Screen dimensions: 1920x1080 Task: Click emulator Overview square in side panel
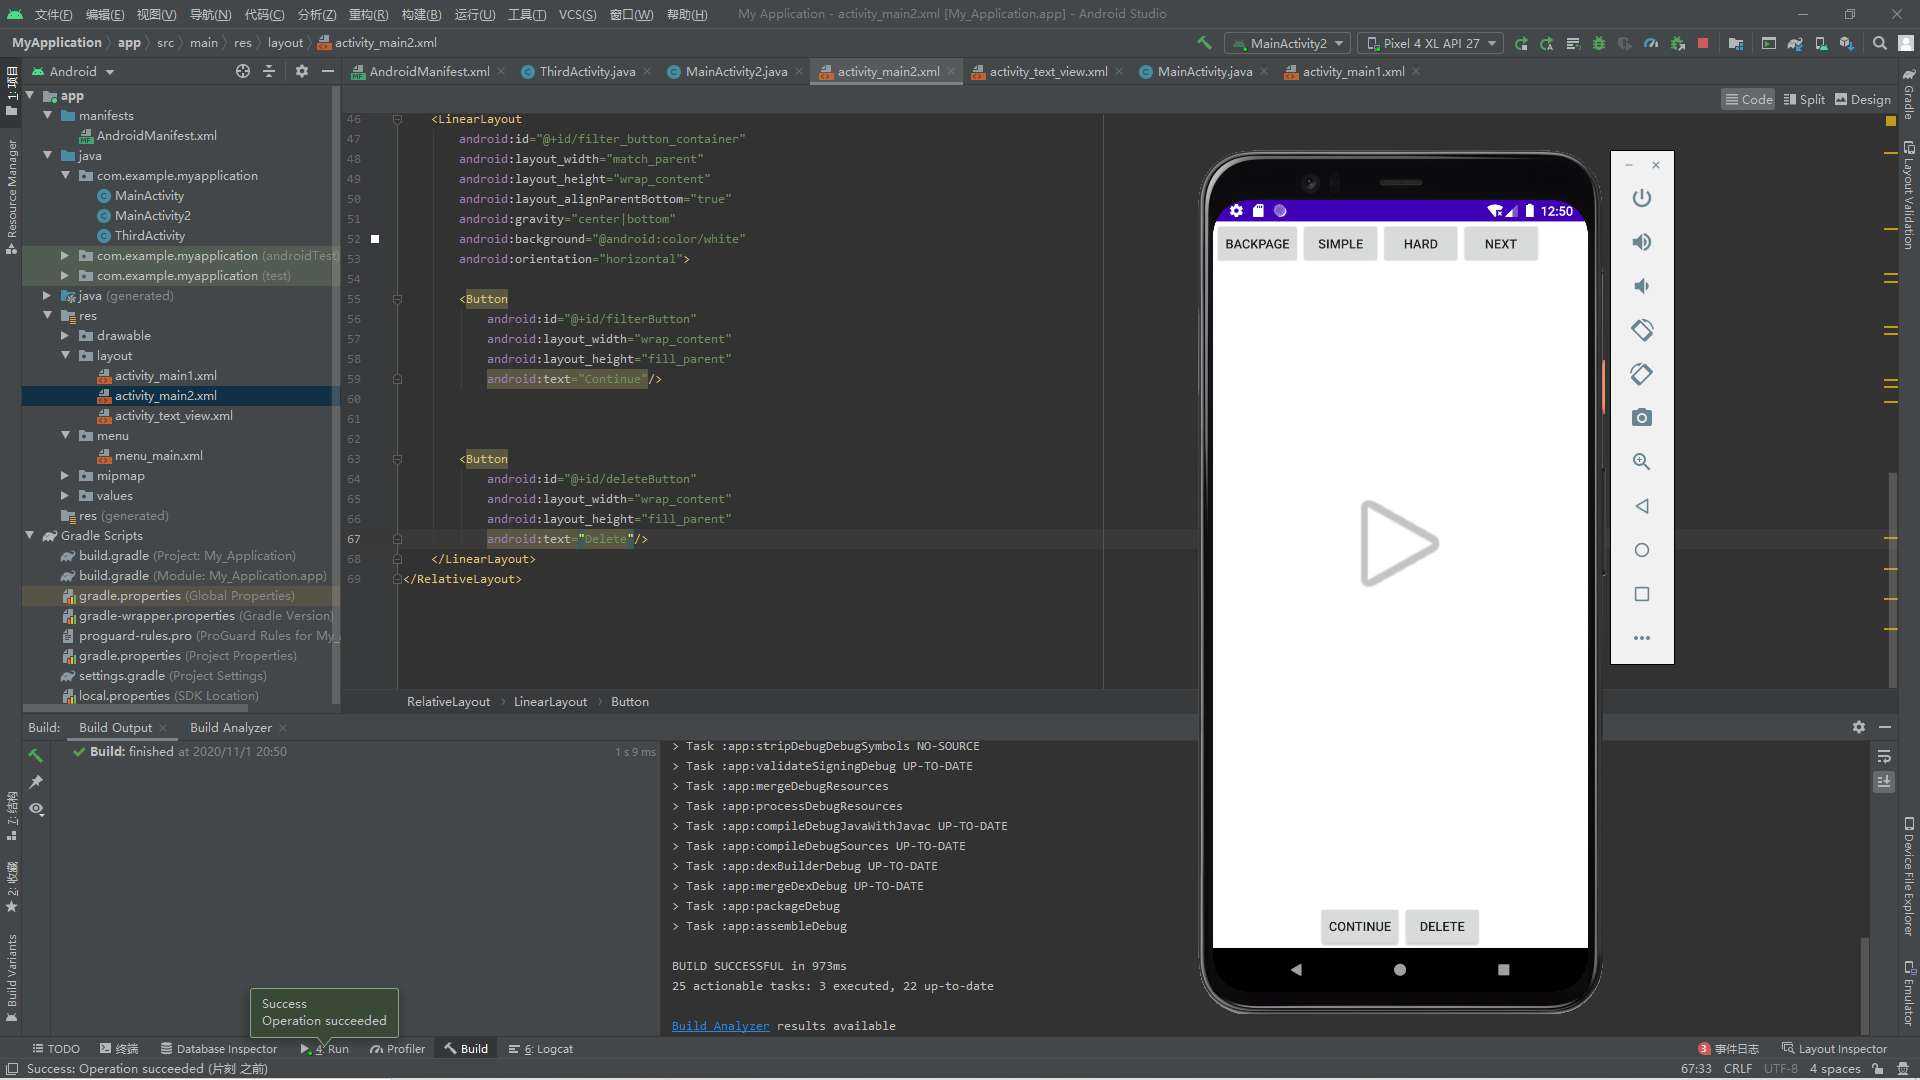(x=1642, y=594)
